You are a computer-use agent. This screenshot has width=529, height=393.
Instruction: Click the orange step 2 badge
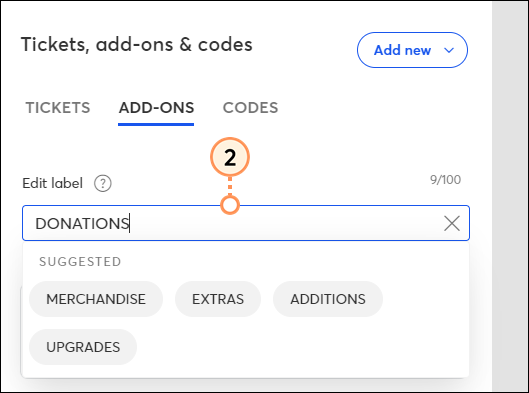[x=230, y=157]
